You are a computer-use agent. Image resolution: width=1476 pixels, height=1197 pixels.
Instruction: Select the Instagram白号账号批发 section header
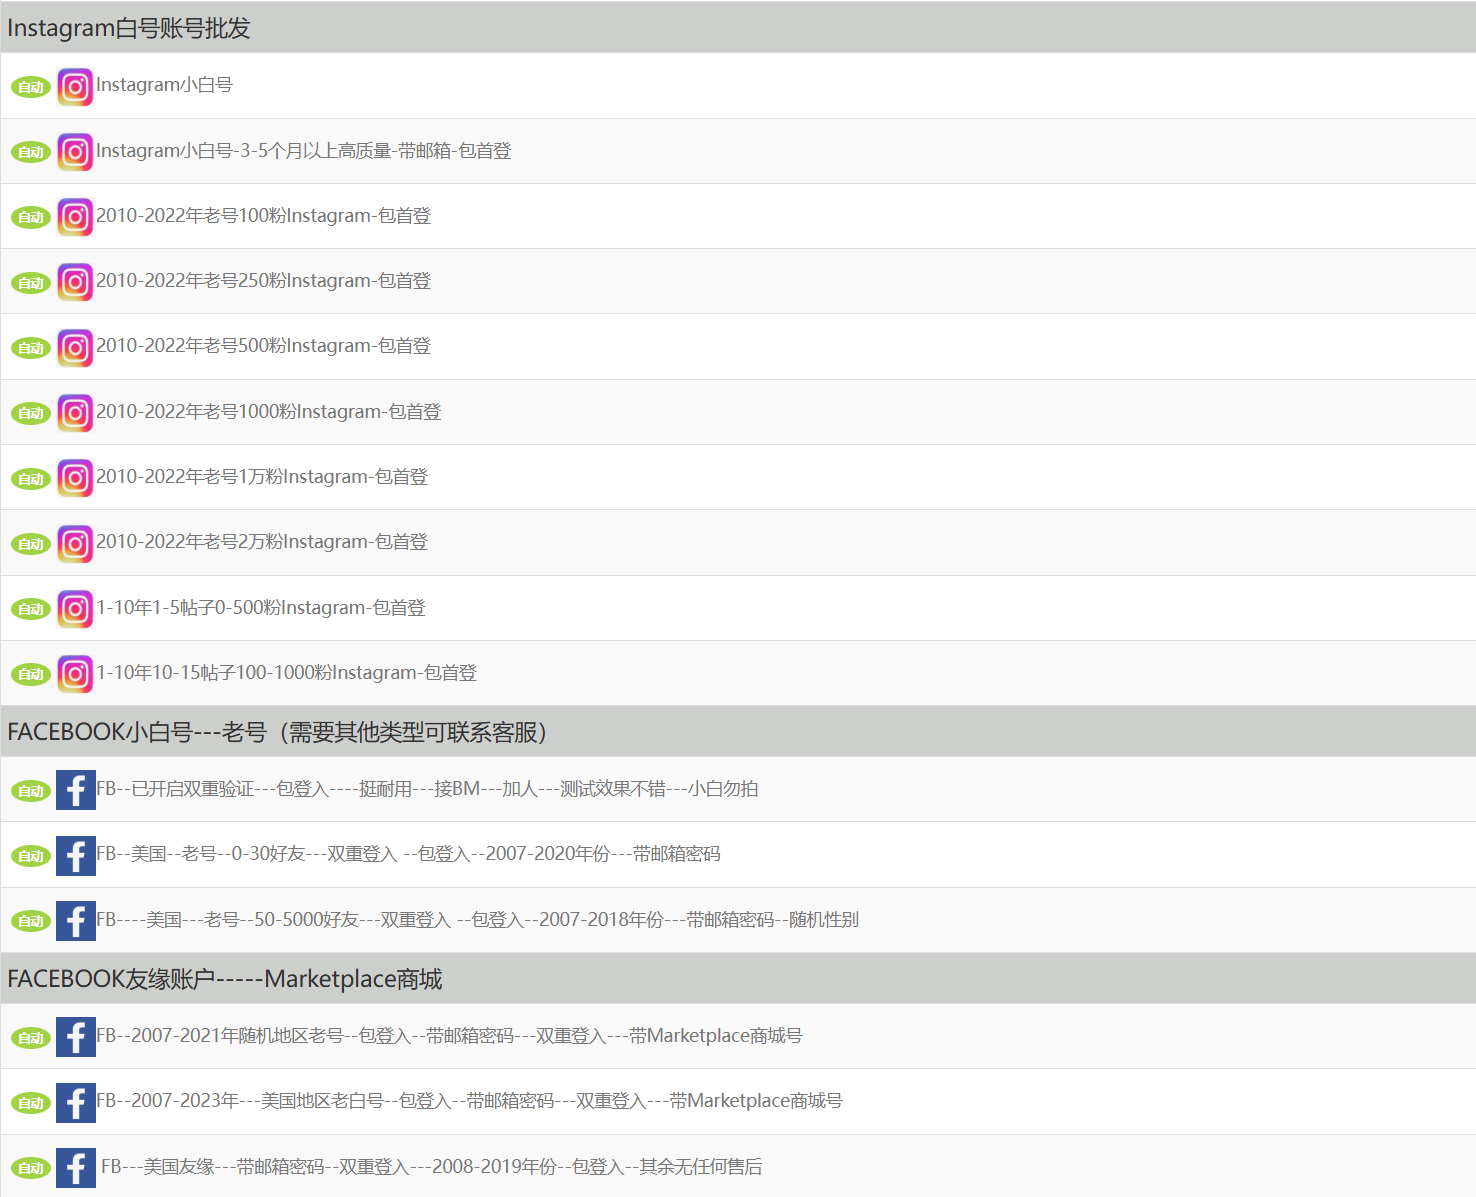click(129, 28)
